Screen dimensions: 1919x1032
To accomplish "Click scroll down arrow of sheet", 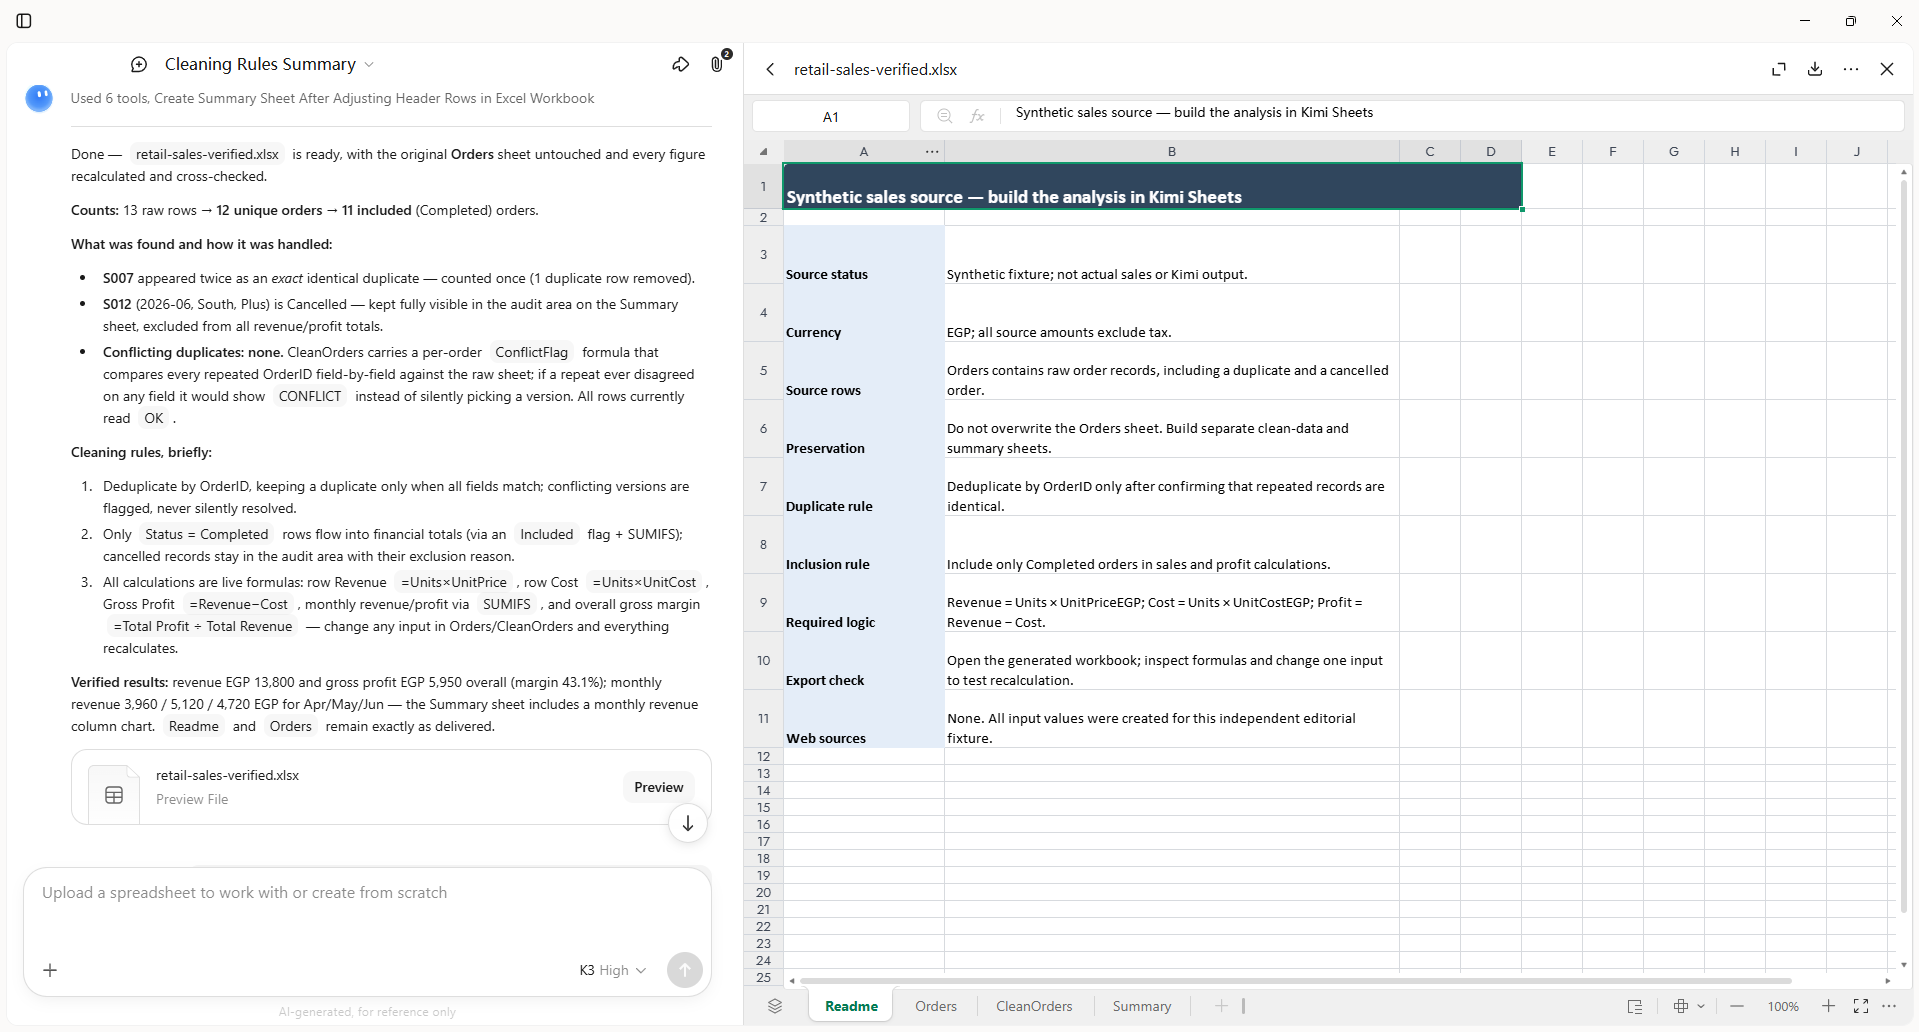I will [1903, 965].
